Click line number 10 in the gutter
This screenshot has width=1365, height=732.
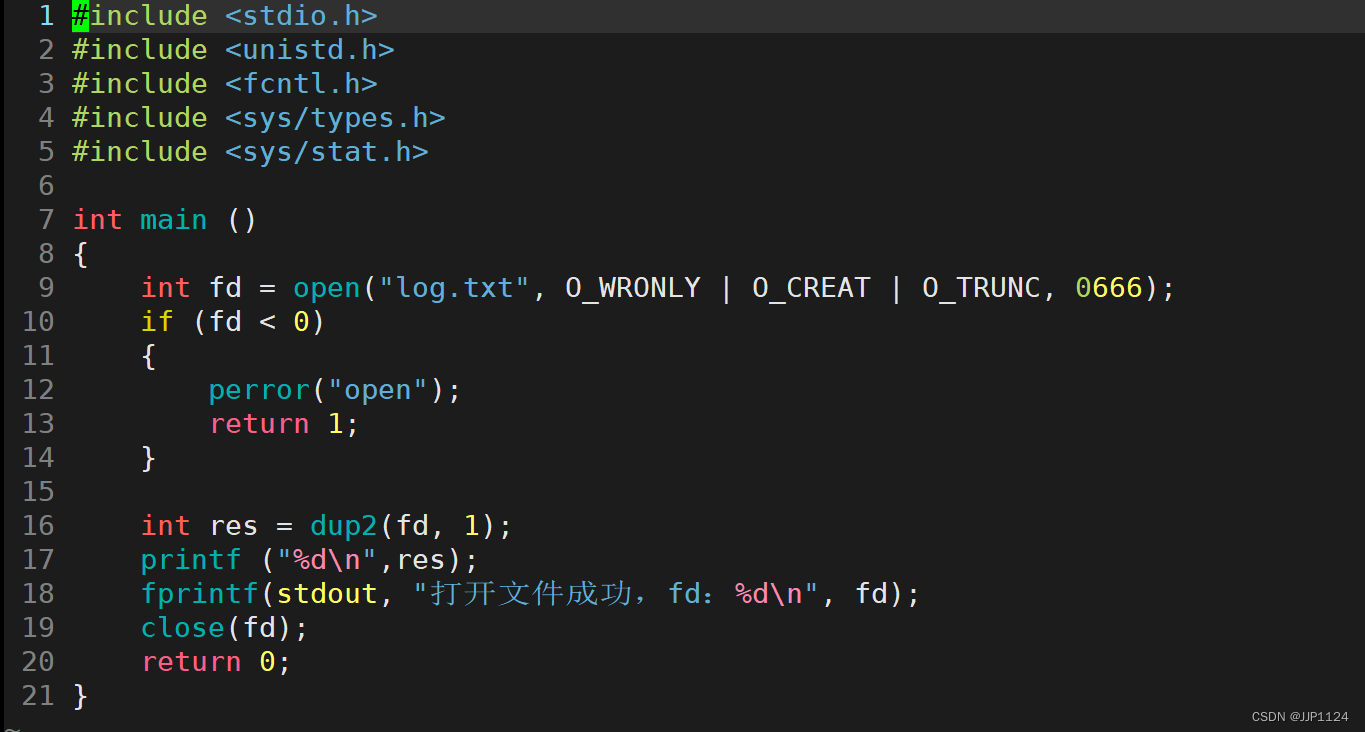click(x=38, y=322)
